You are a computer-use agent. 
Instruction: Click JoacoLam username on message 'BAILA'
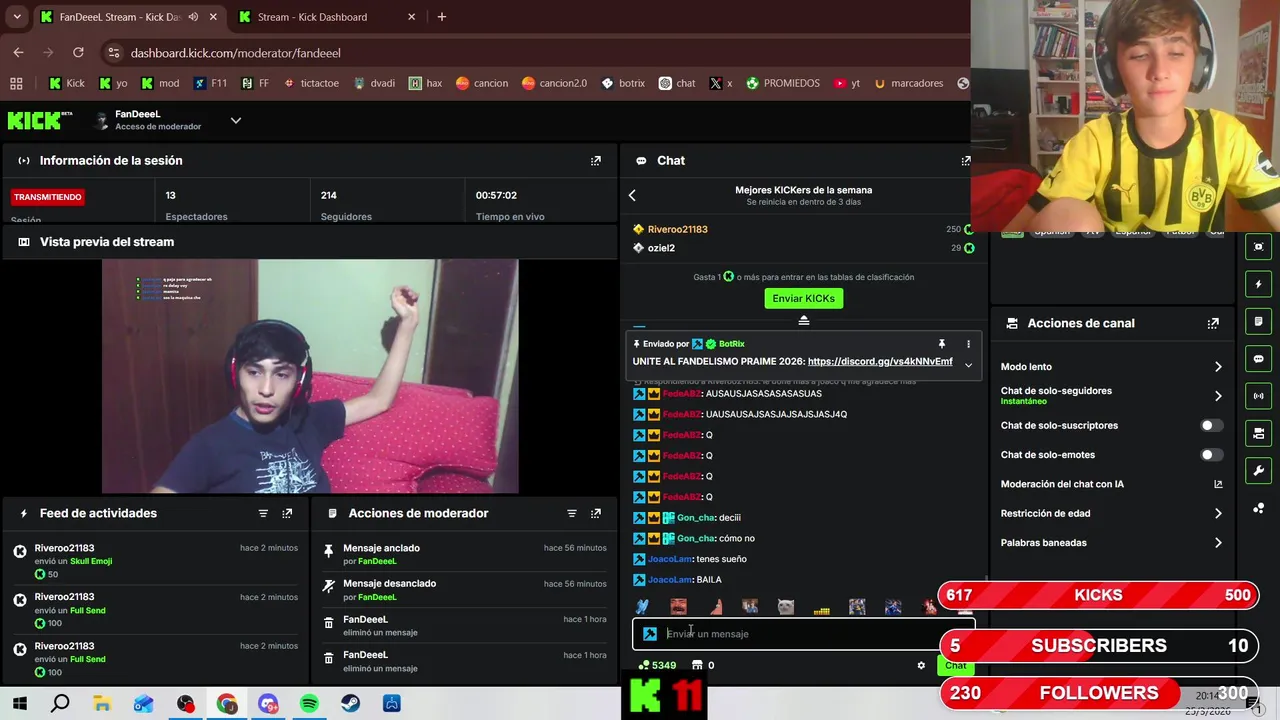[x=669, y=580]
